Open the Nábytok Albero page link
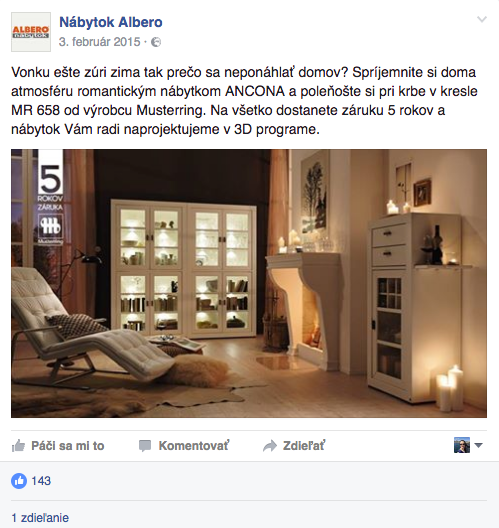Viewport: 499px width, 528px height. [x=111, y=22]
